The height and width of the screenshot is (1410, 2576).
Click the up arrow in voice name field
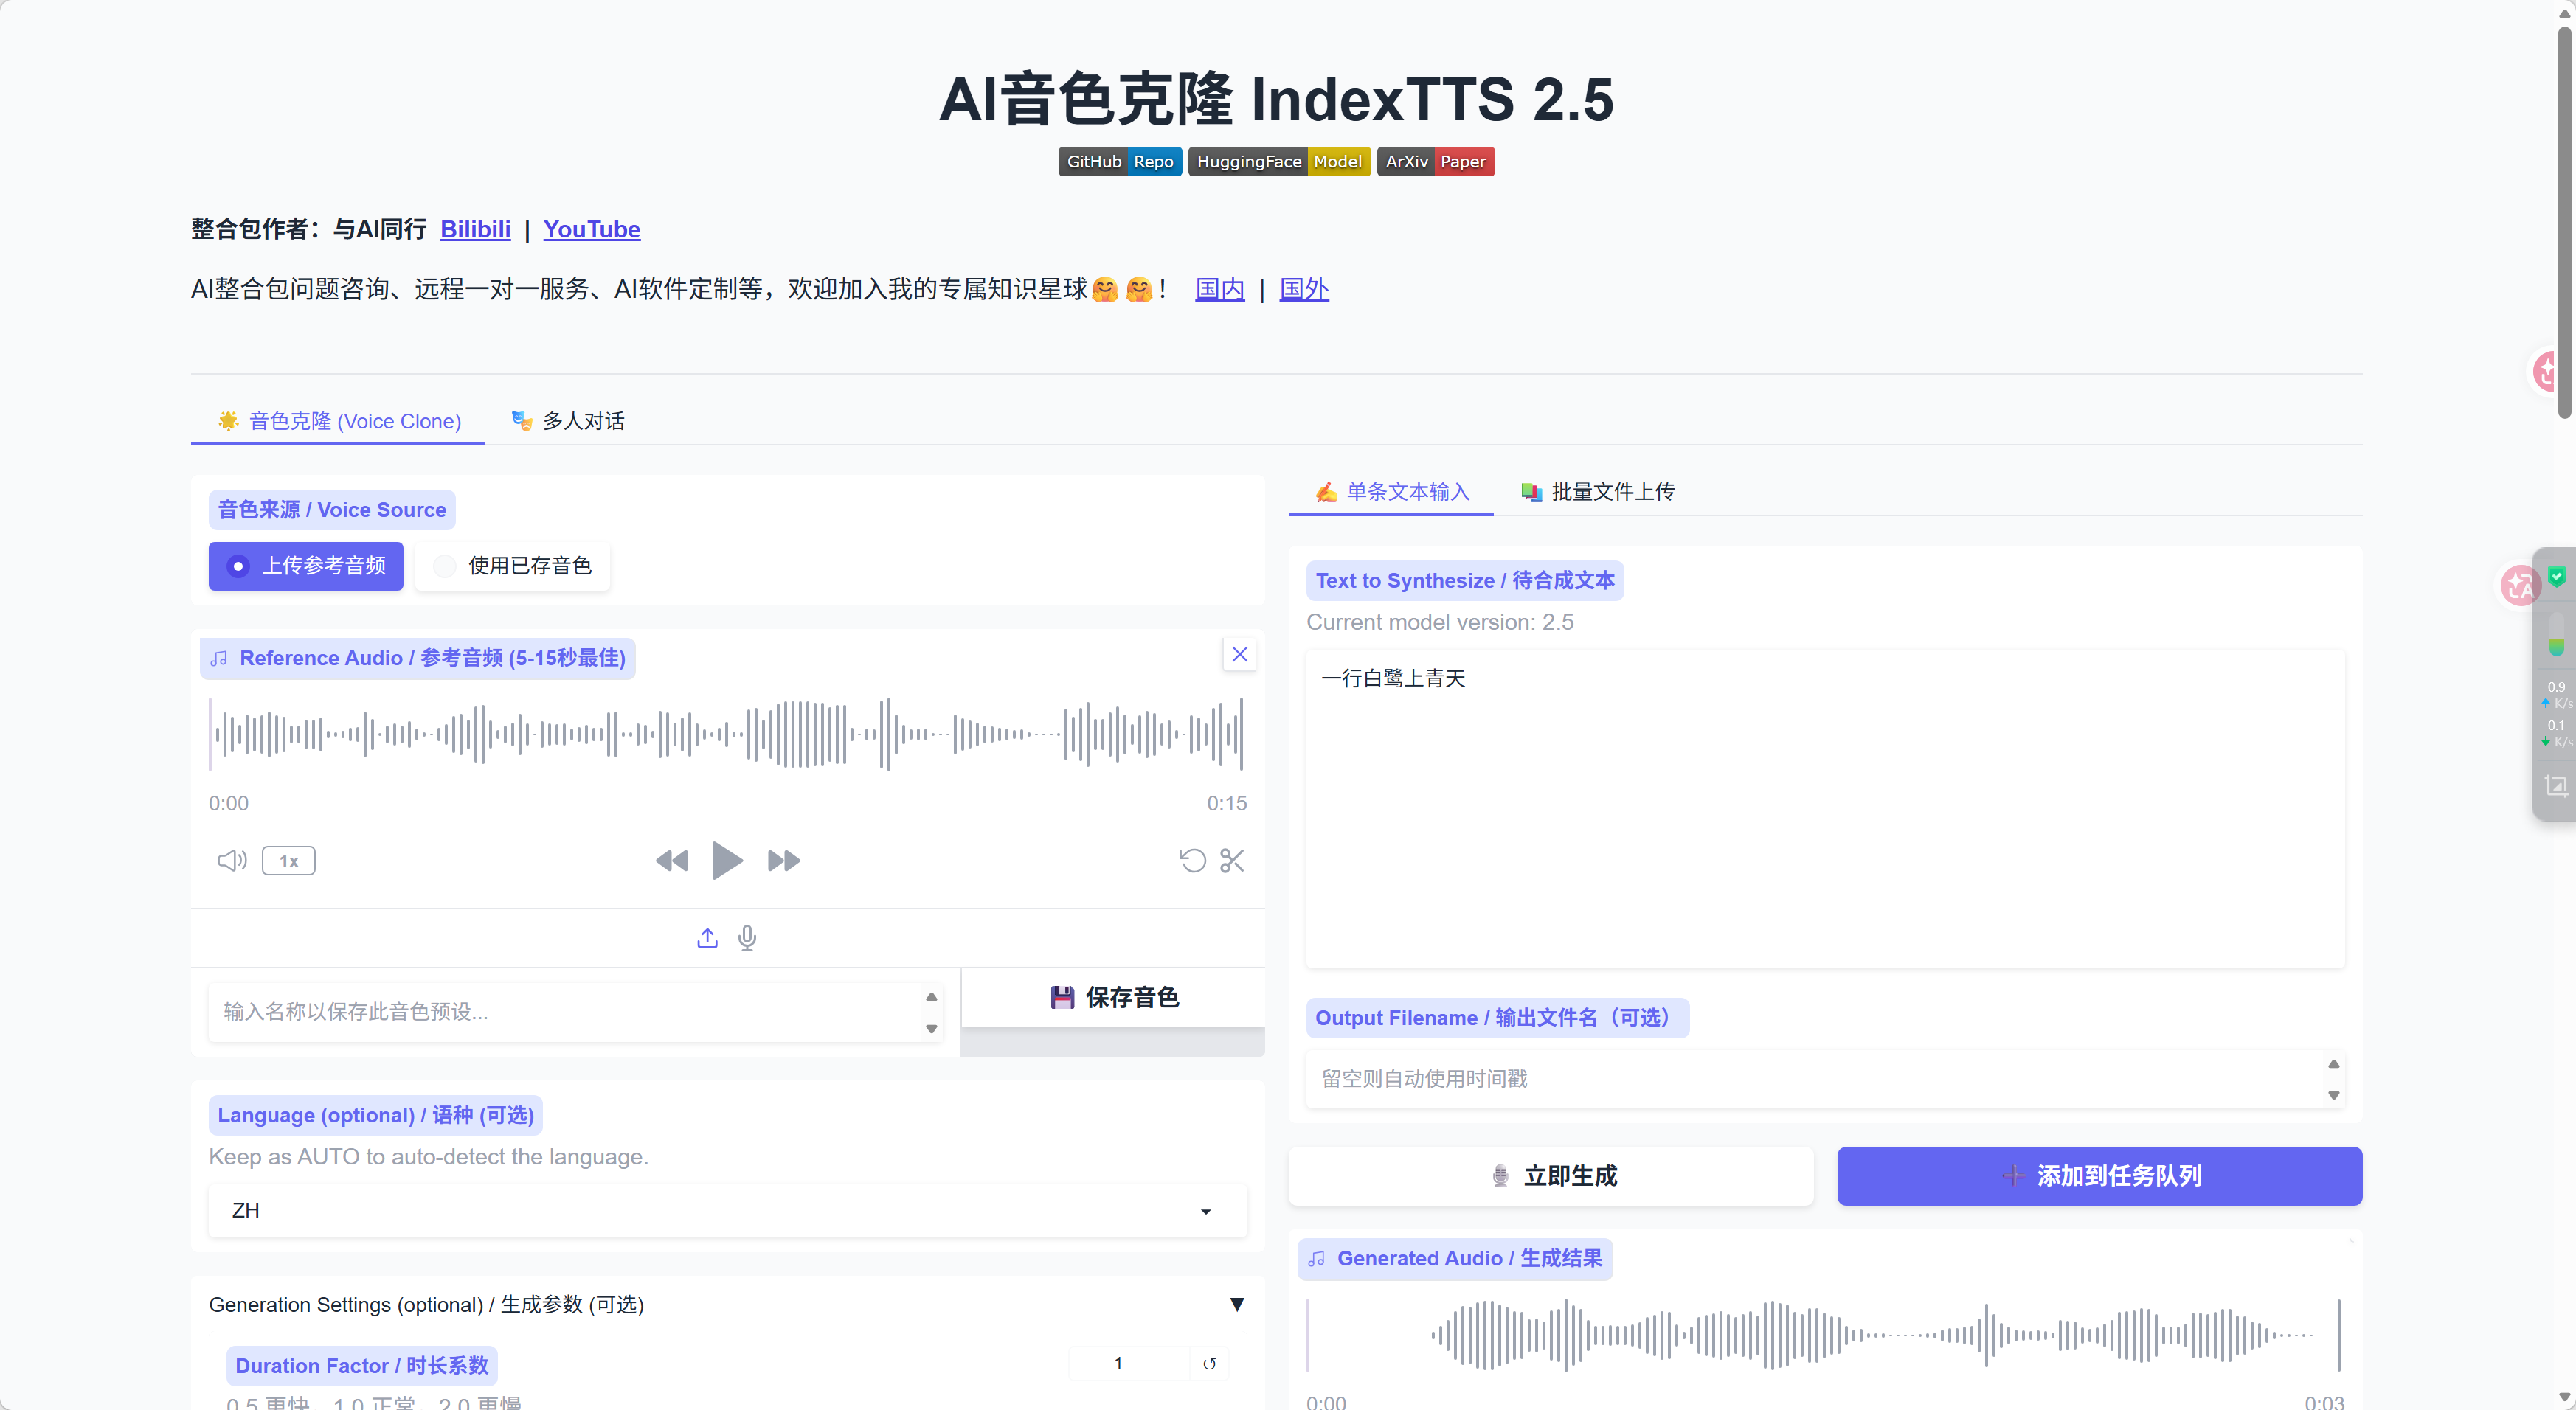point(931,997)
